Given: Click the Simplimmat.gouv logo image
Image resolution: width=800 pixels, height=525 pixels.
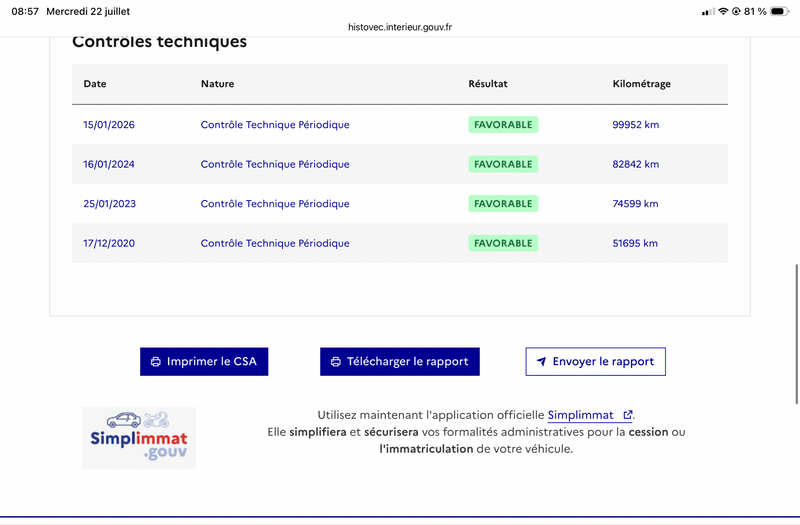Looking at the screenshot, I should tap(139, 438).
